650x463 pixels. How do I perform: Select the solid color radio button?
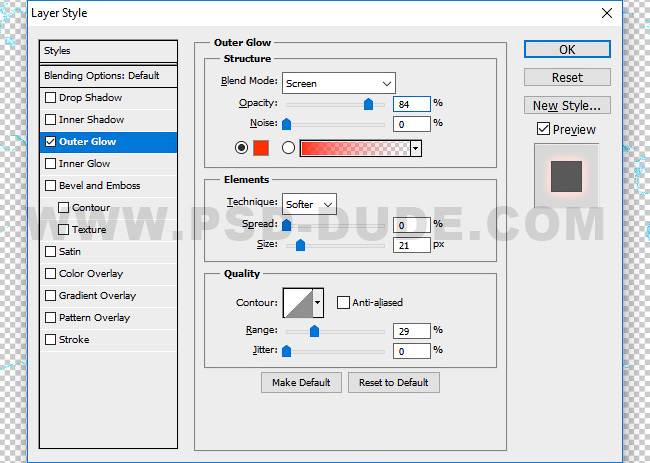pyautogui.click(x=241, y=148)
